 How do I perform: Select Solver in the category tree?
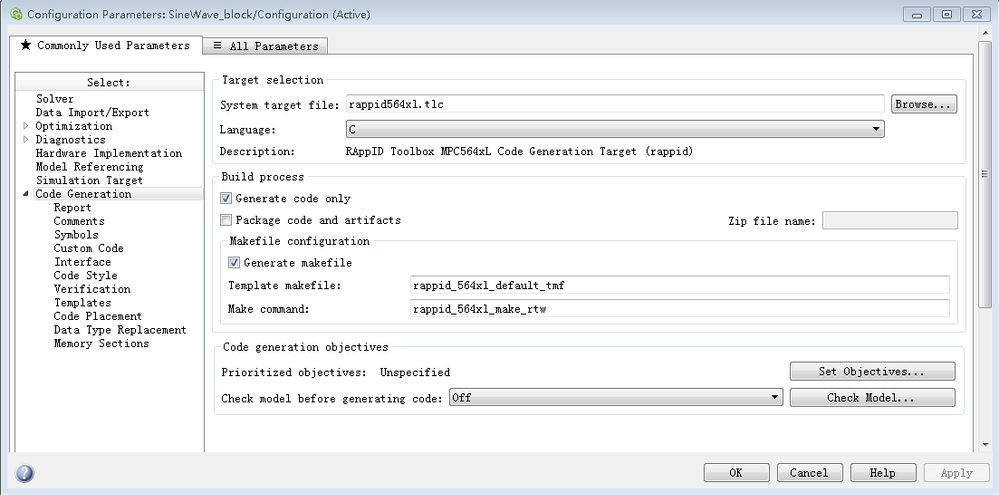(55, 99)
